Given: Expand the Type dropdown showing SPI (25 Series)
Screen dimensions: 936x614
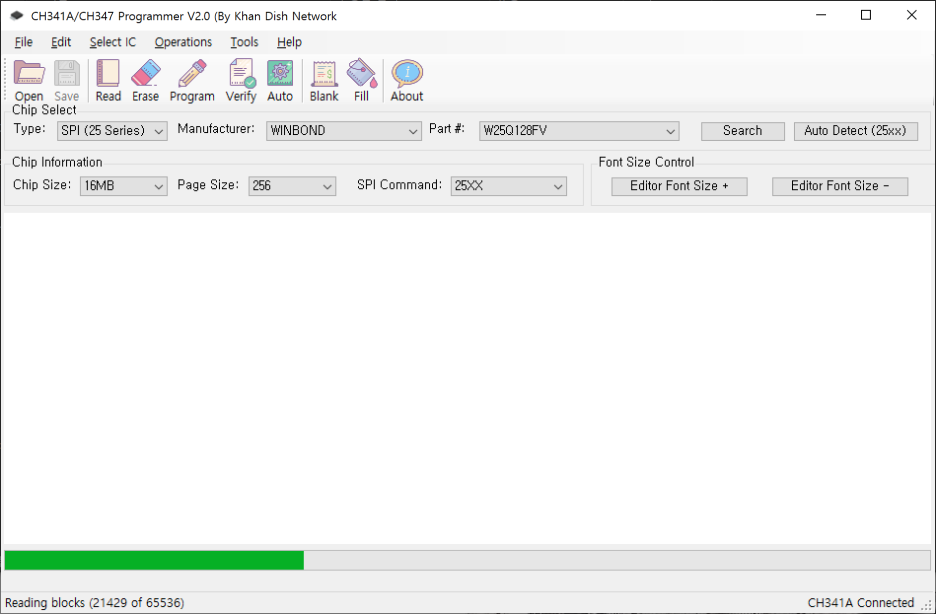Looking at the screenshot, I should [x=112, y=131].
